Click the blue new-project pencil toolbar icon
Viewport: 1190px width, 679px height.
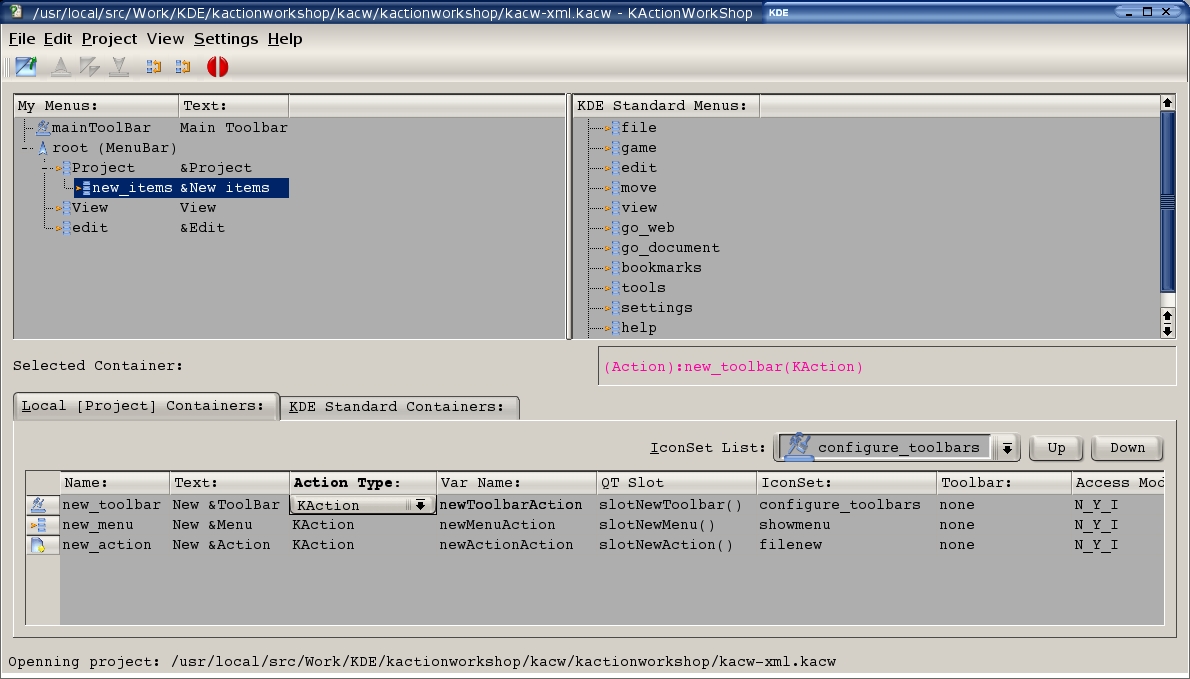point(26,67)
